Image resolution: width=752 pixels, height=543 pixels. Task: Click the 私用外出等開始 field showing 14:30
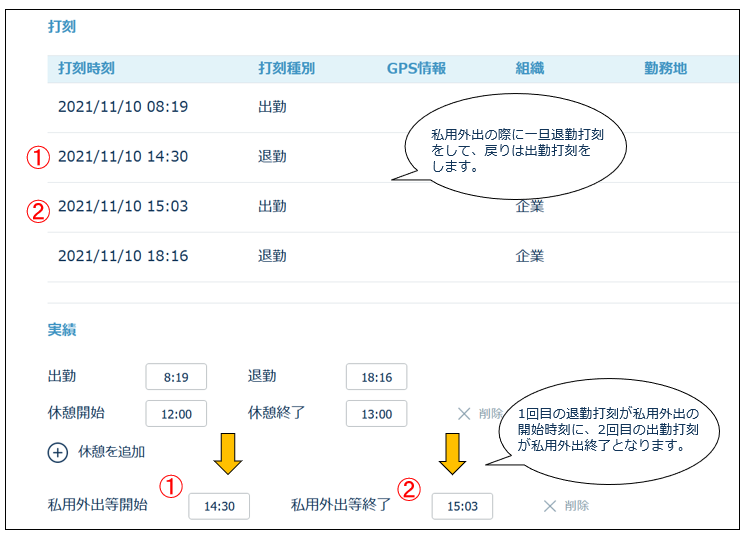219,506
